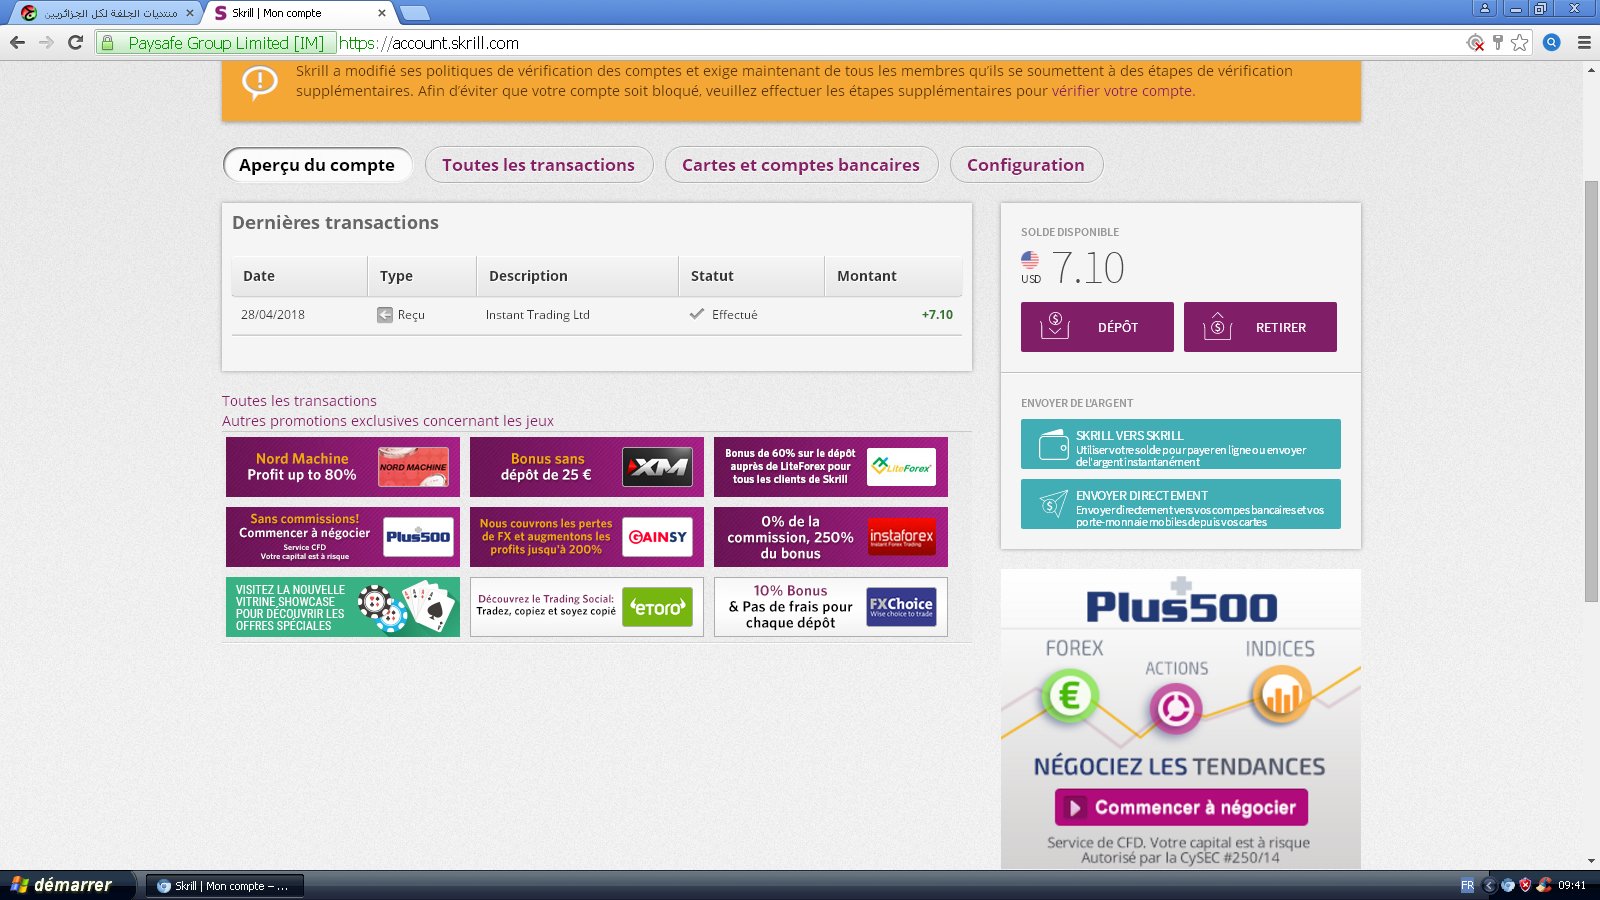The width and height of the screenshot is (1600, 900).
Task: Open the Chrome hamburger menu
Action: (x=1584, y=43)
